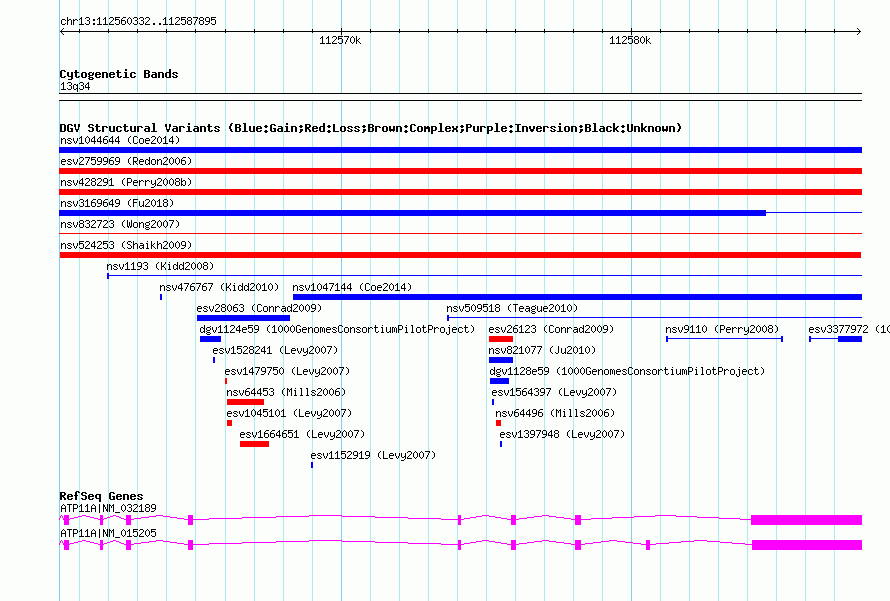This screenshot has width=890, height=601.
Task: Click the span line under nsv9110
Action: point(724,339)
